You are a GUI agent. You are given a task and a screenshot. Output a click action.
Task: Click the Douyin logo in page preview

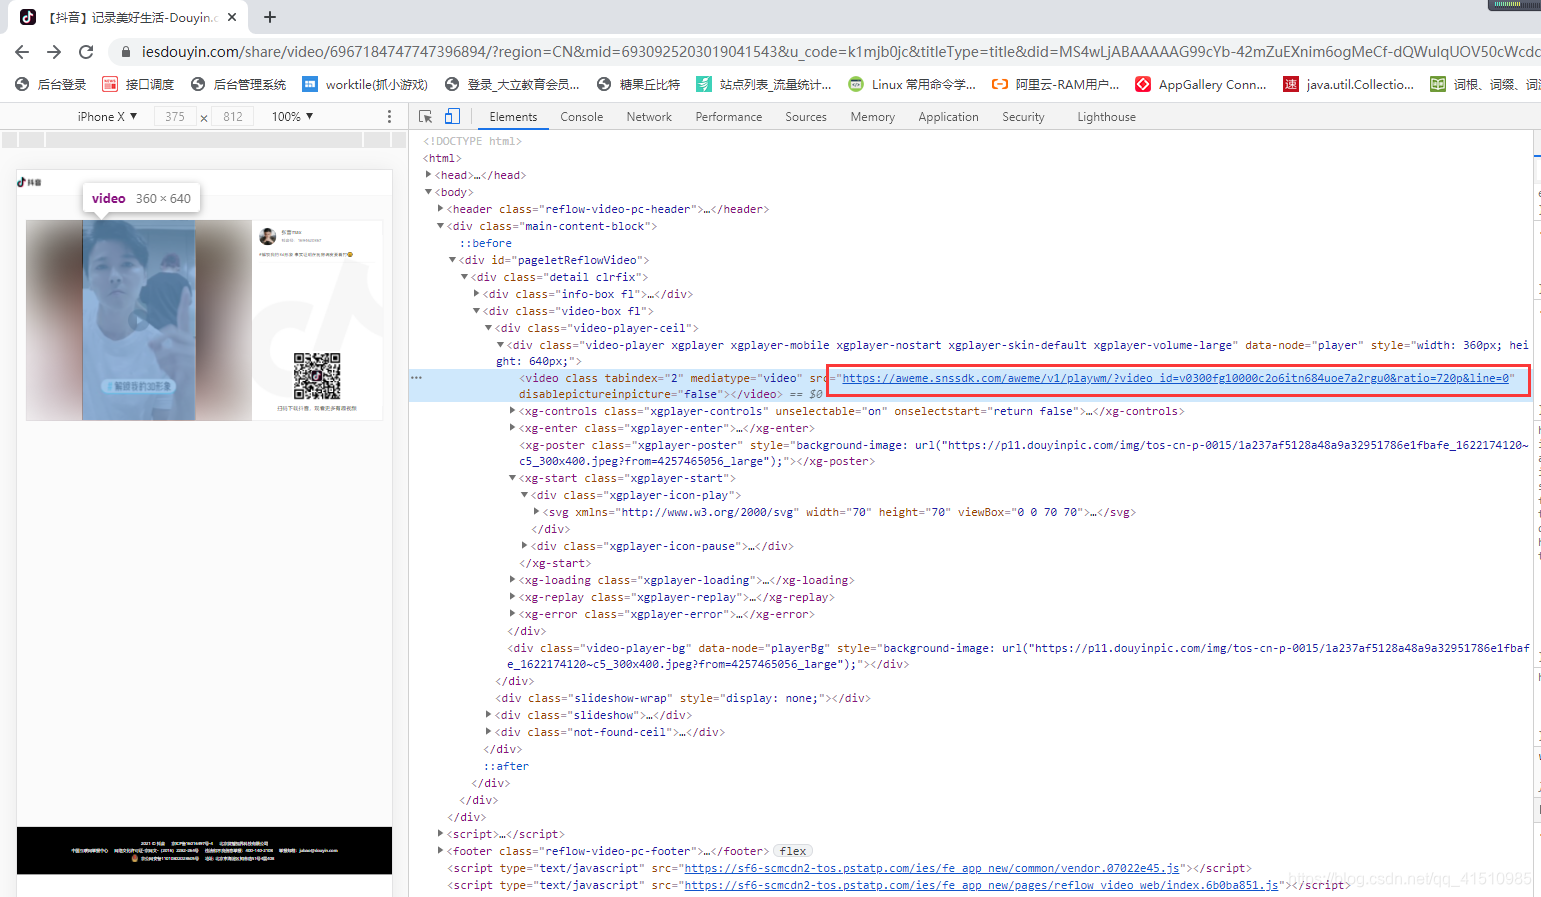[29, 182]
